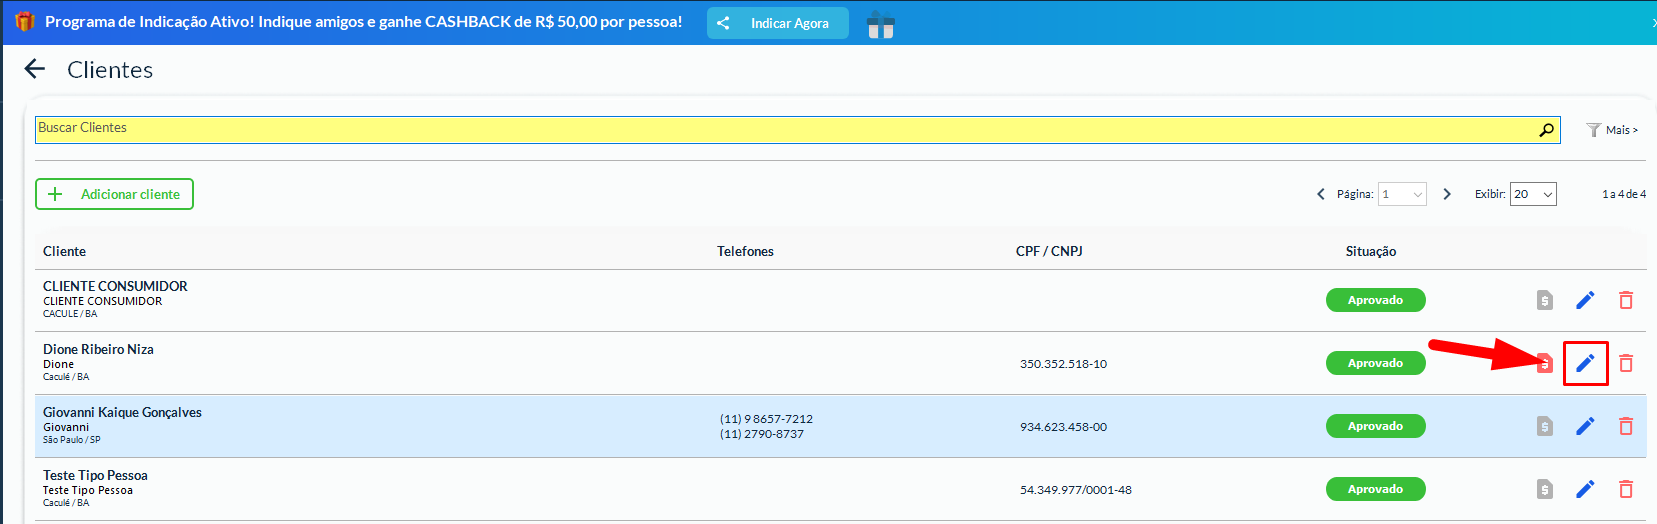Delete CLIENTE CONSUMIDOR using trash icon

(1626, 300)
